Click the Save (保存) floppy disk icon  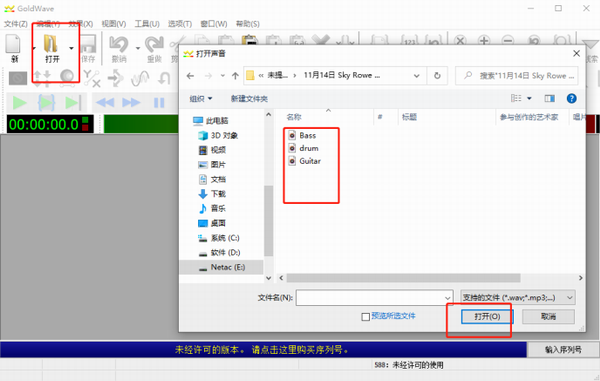(x=88, y=44)
